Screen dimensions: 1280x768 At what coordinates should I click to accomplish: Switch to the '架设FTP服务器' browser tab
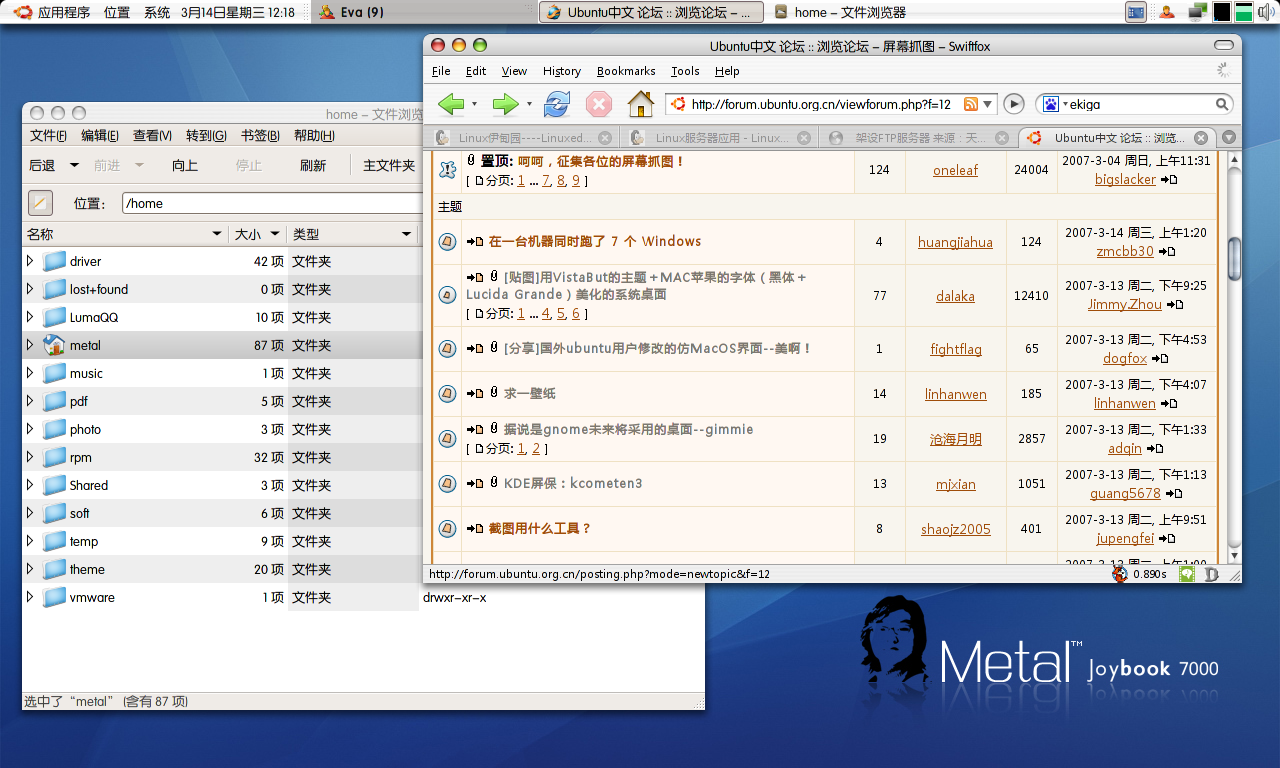(x=919, y=138)
